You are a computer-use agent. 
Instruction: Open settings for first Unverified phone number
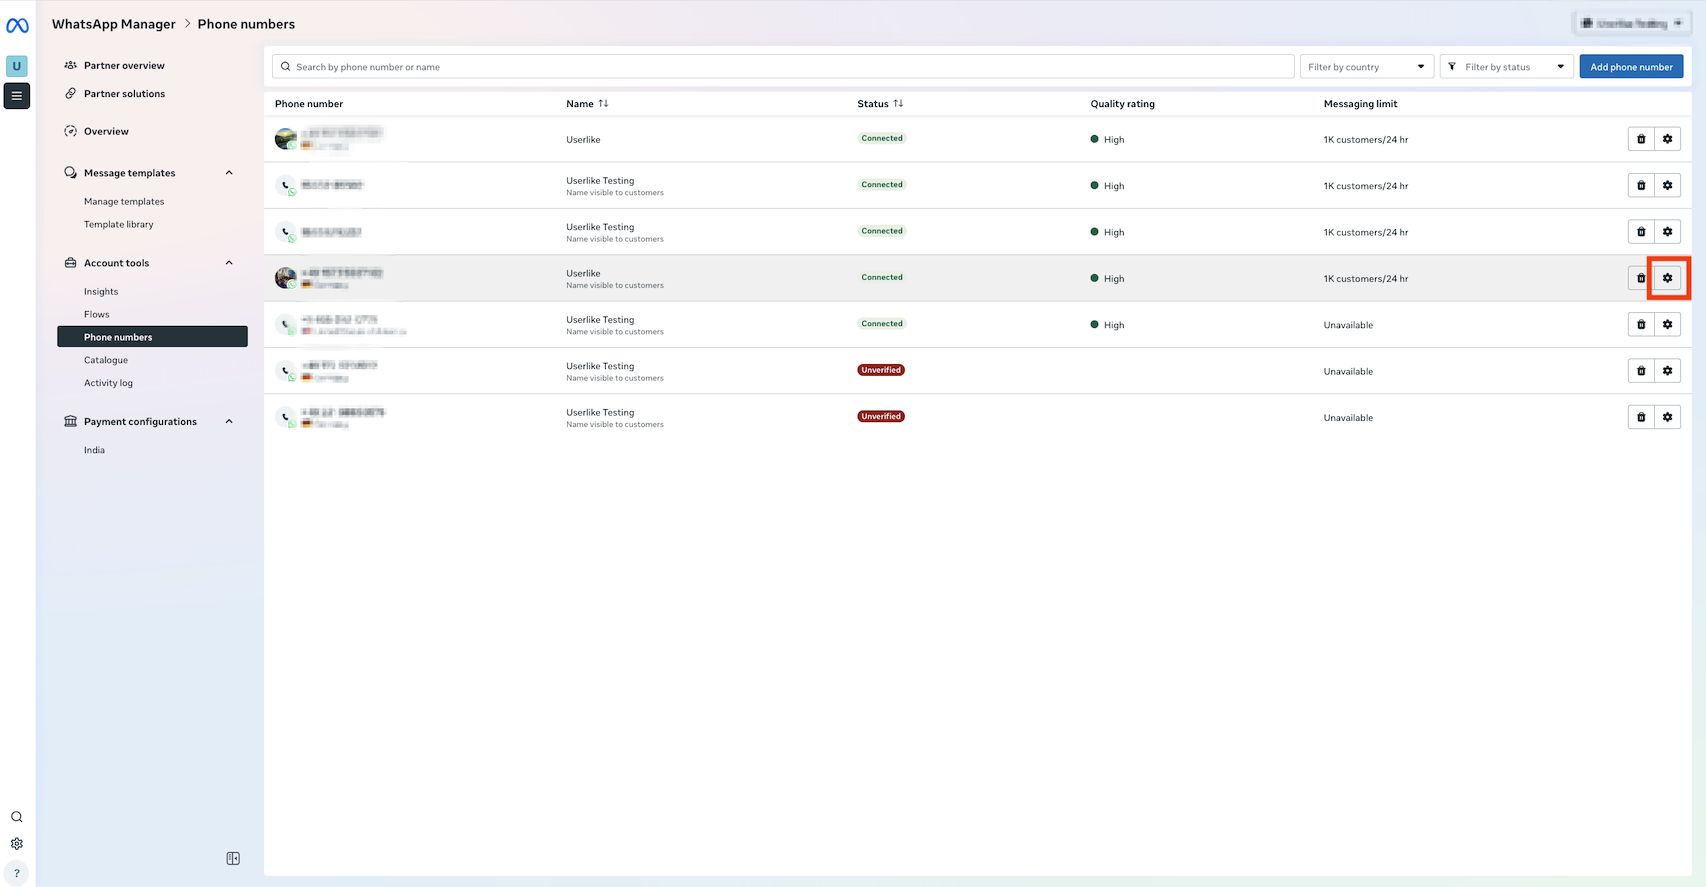[1667, 371]
